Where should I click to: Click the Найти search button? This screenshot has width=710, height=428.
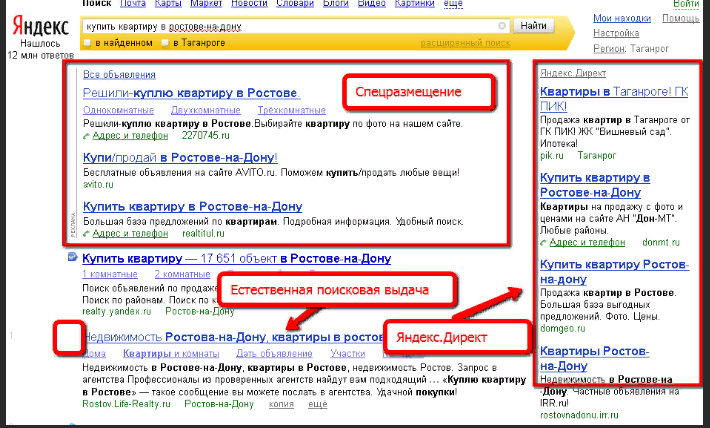point(533,26)
